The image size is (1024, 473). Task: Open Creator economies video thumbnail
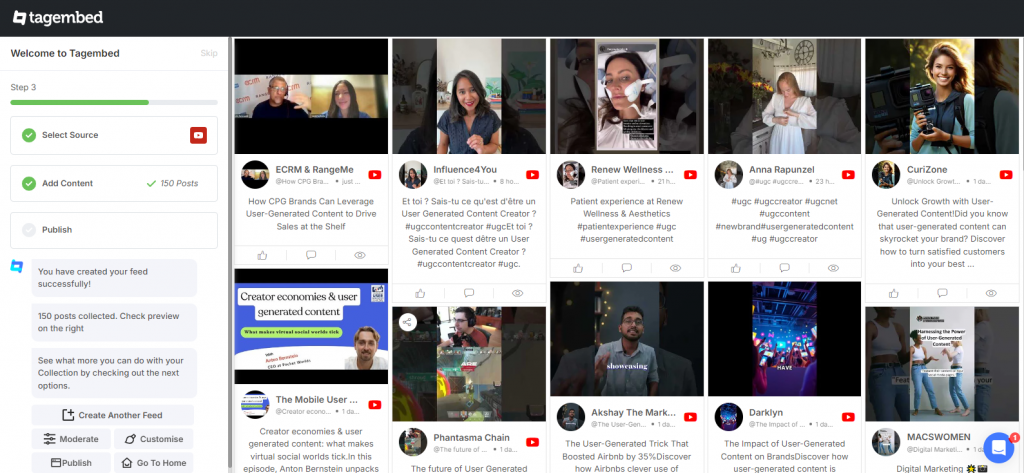click(x=311, y=326)
